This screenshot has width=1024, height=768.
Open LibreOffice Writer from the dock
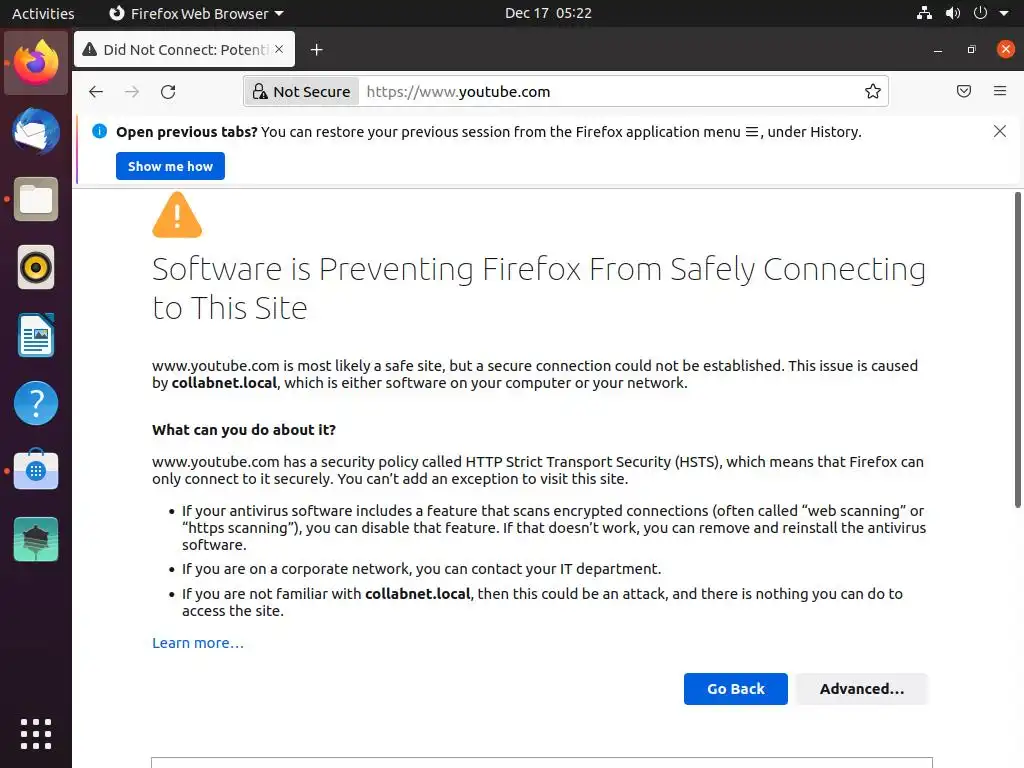pyautogui.click(x=36, y=335)
